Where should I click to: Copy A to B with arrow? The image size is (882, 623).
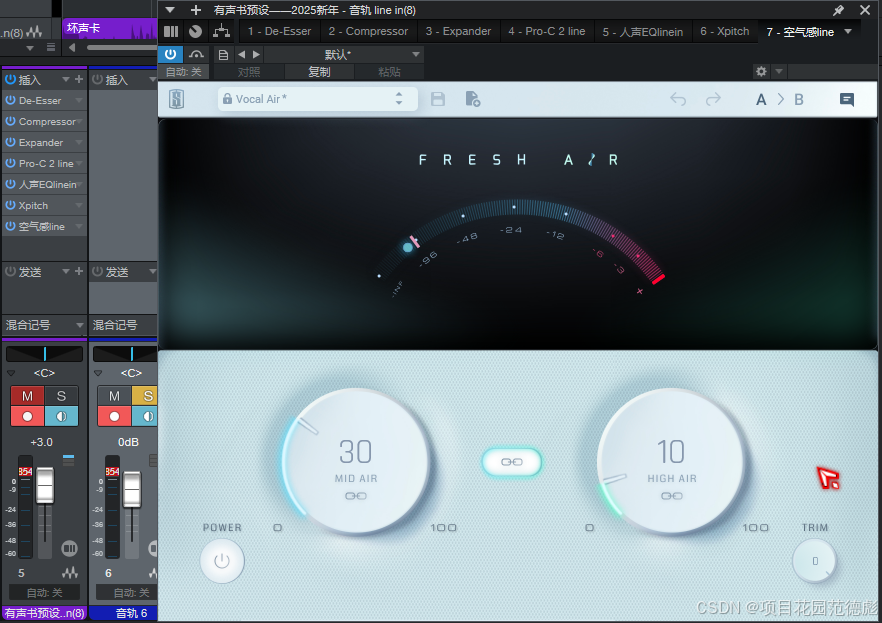781,100
